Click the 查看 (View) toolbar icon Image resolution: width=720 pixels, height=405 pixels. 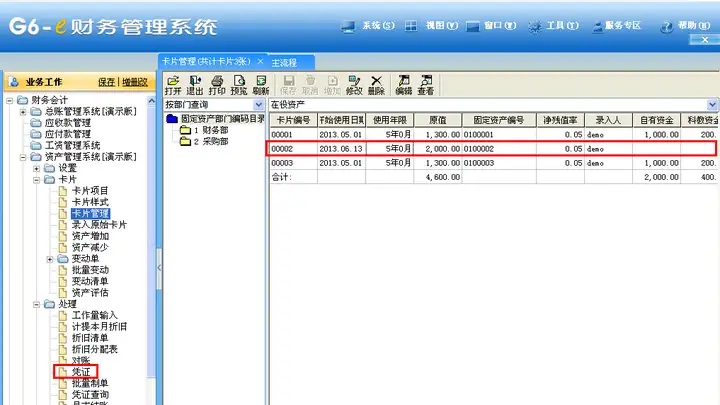426,85
